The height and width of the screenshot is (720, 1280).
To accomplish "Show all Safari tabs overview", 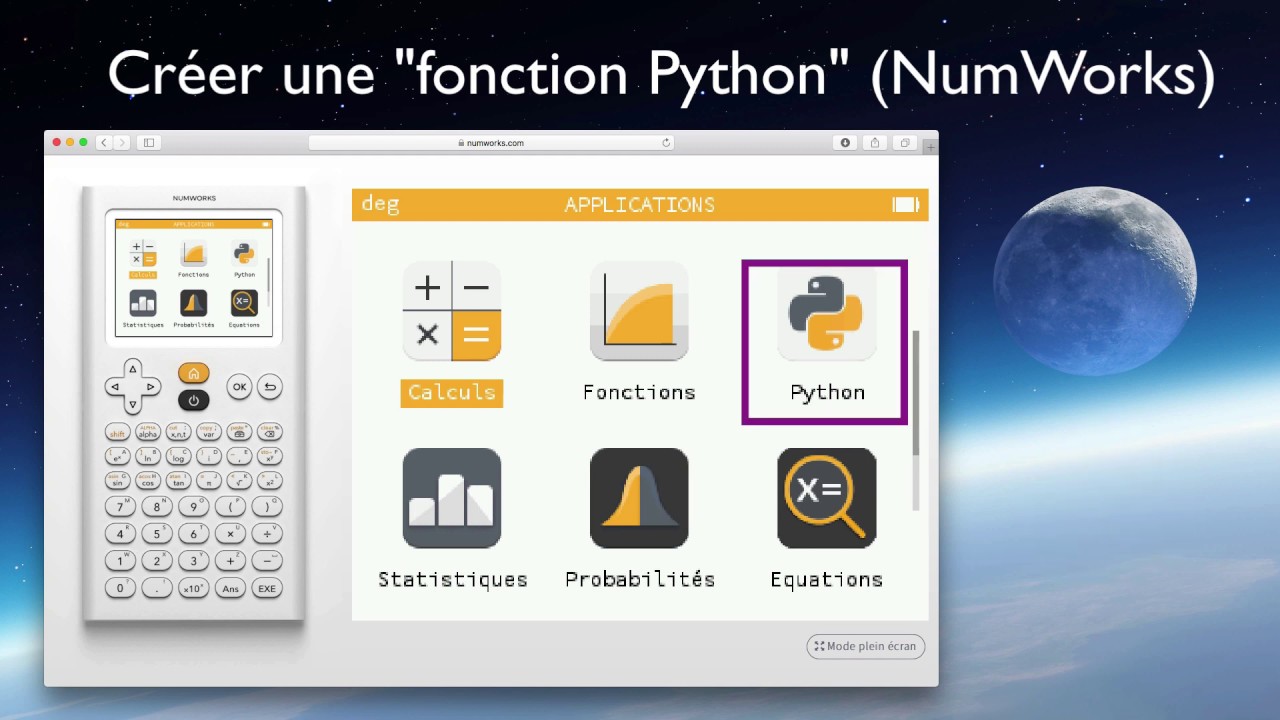I will (905, 143).
